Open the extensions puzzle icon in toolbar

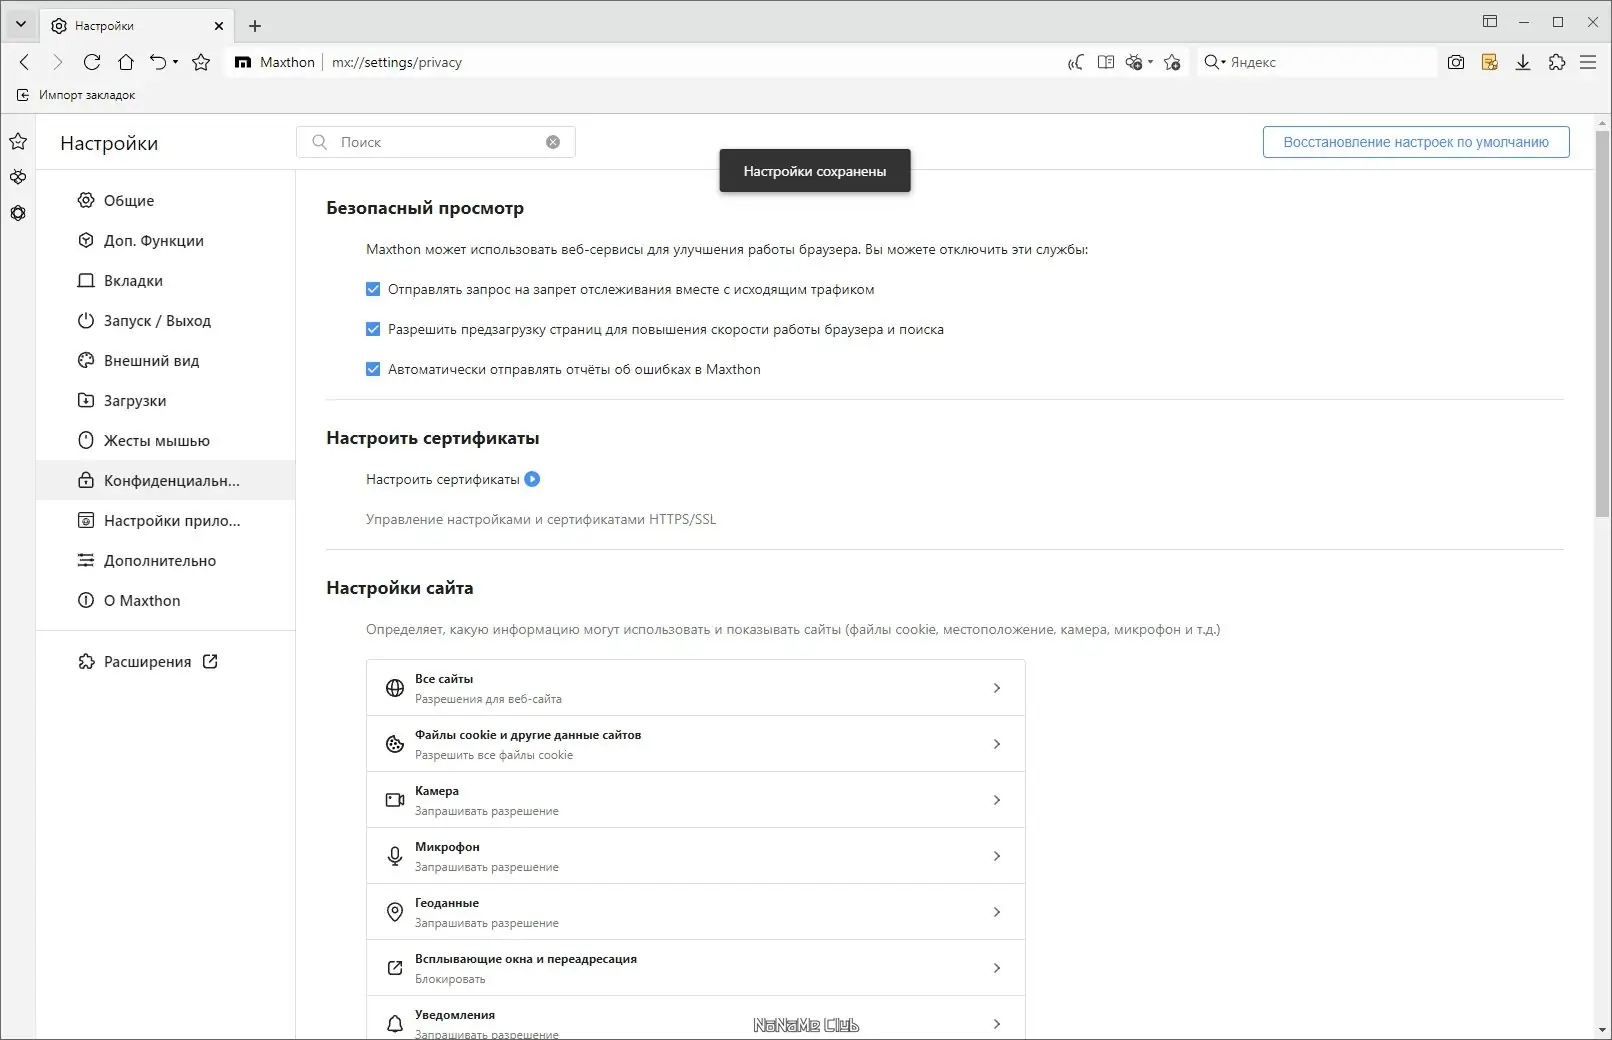tap(1557, 62)
